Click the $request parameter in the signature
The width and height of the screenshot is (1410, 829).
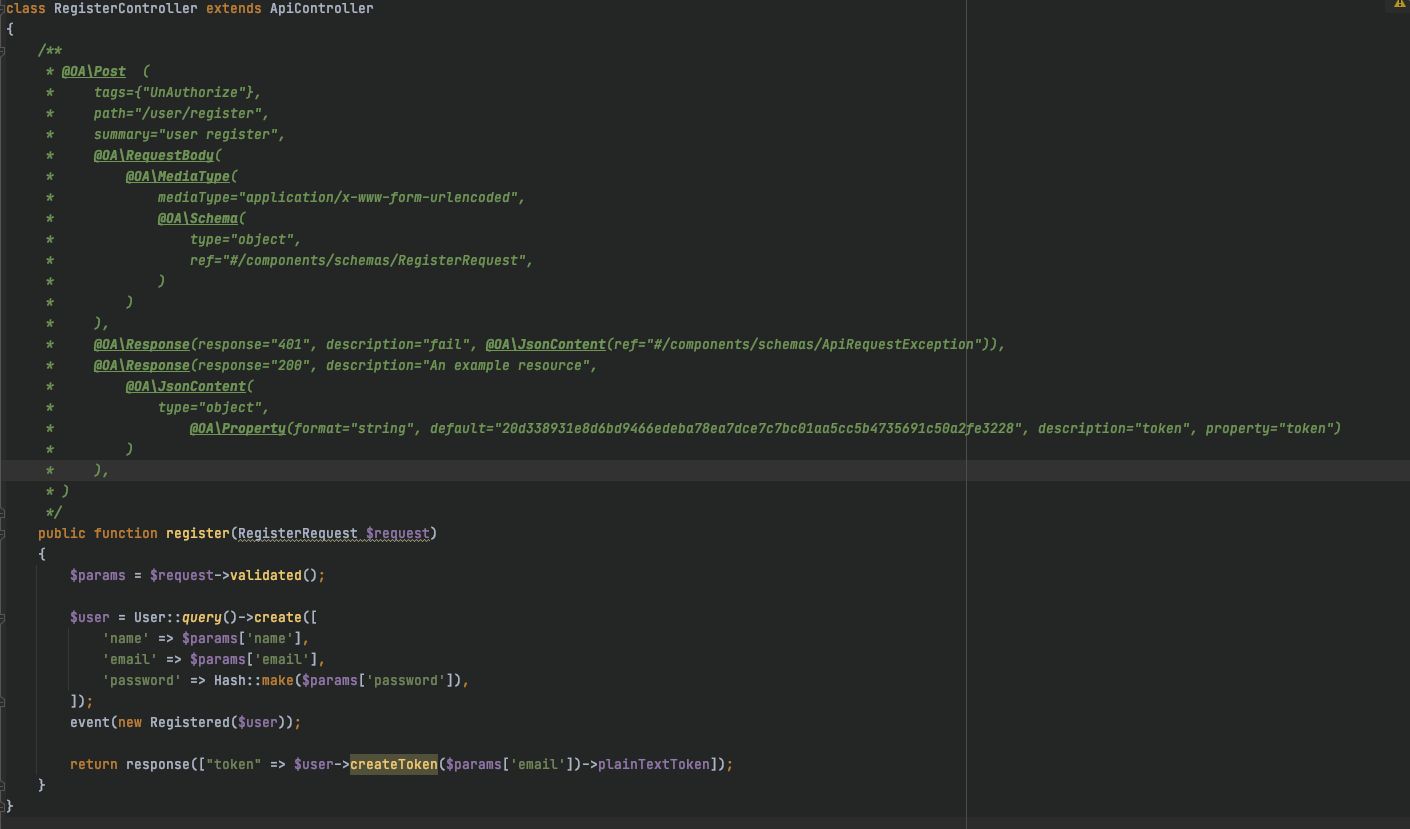[x=398, y=533]
